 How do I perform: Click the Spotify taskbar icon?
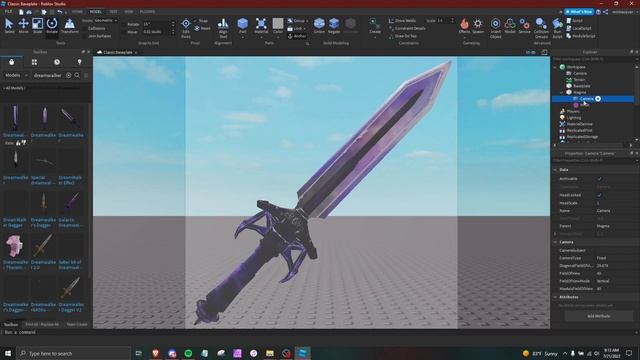tap(188, 353)
